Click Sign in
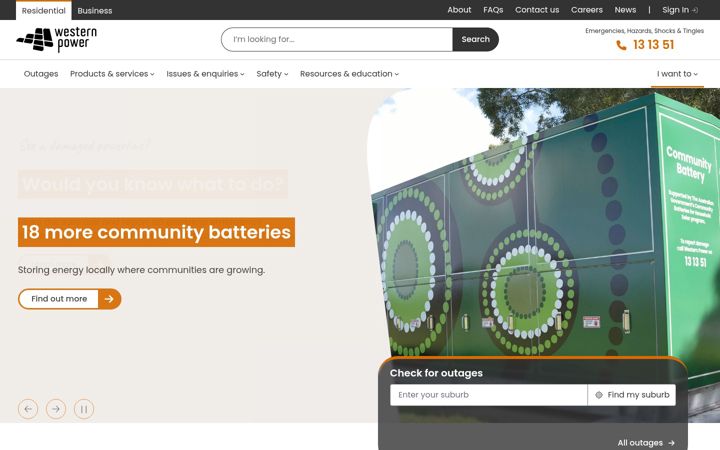 (680, 10)
